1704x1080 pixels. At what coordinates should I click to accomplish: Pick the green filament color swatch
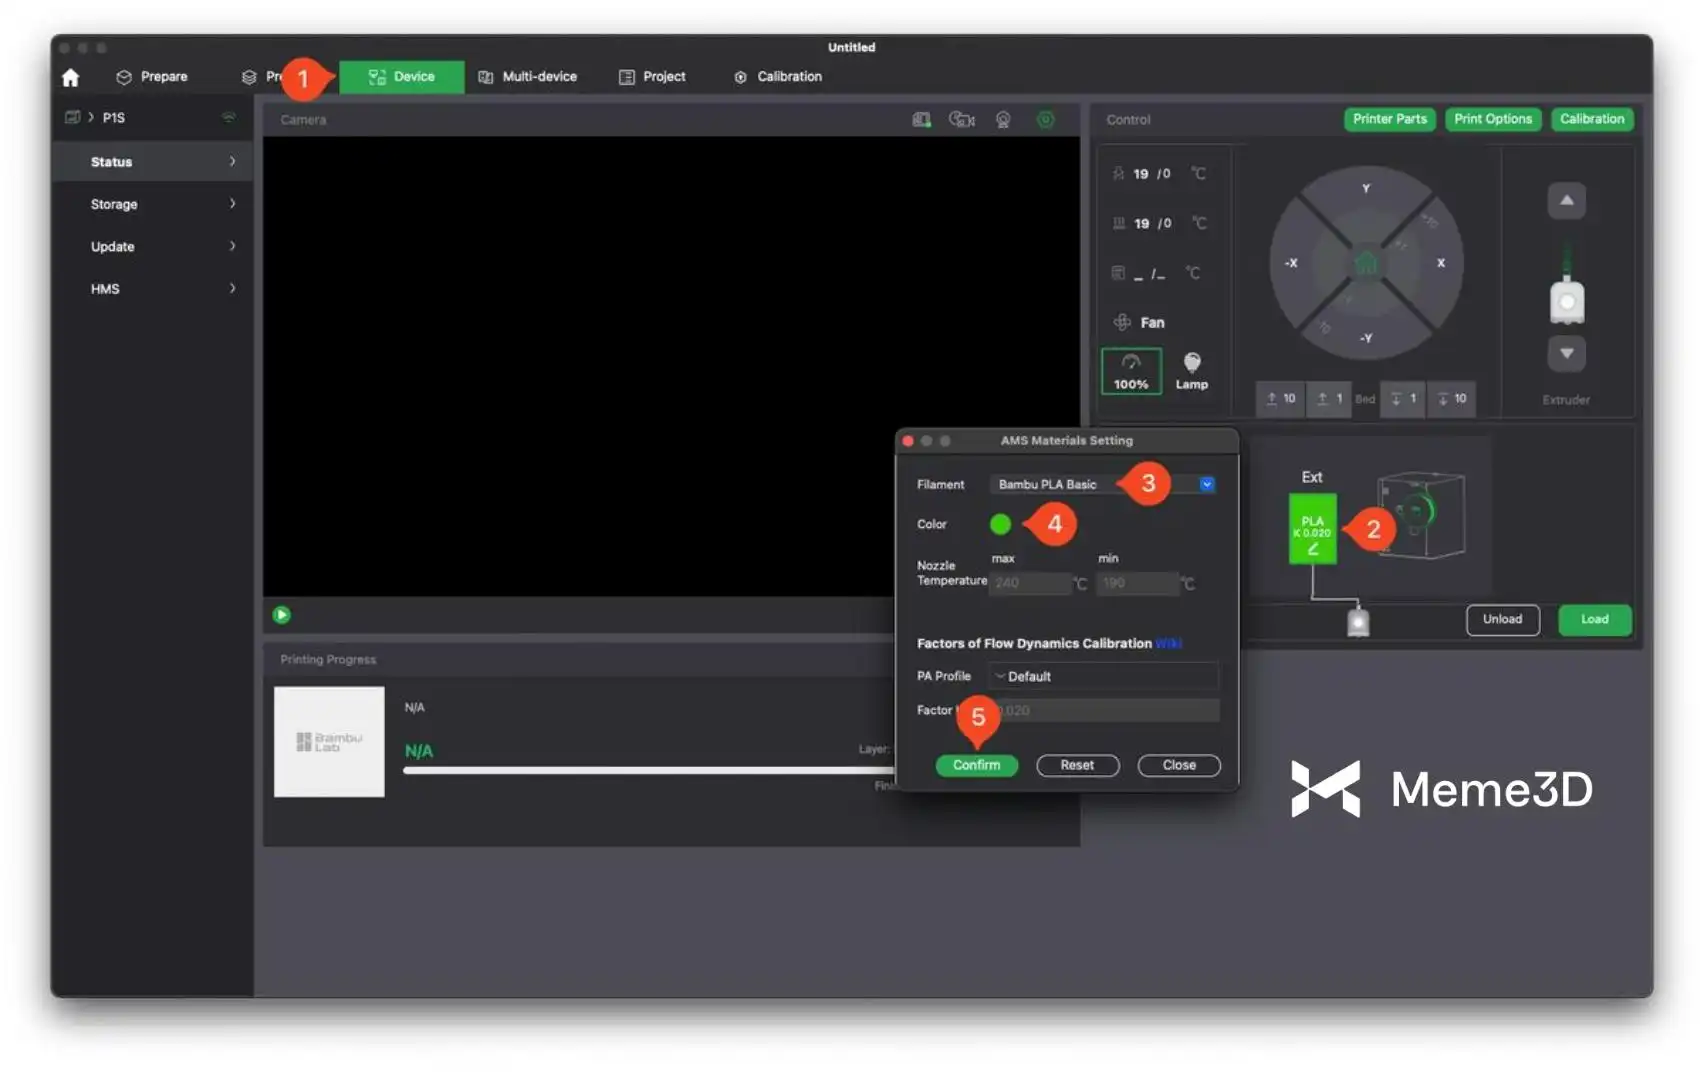[1000, 524]
